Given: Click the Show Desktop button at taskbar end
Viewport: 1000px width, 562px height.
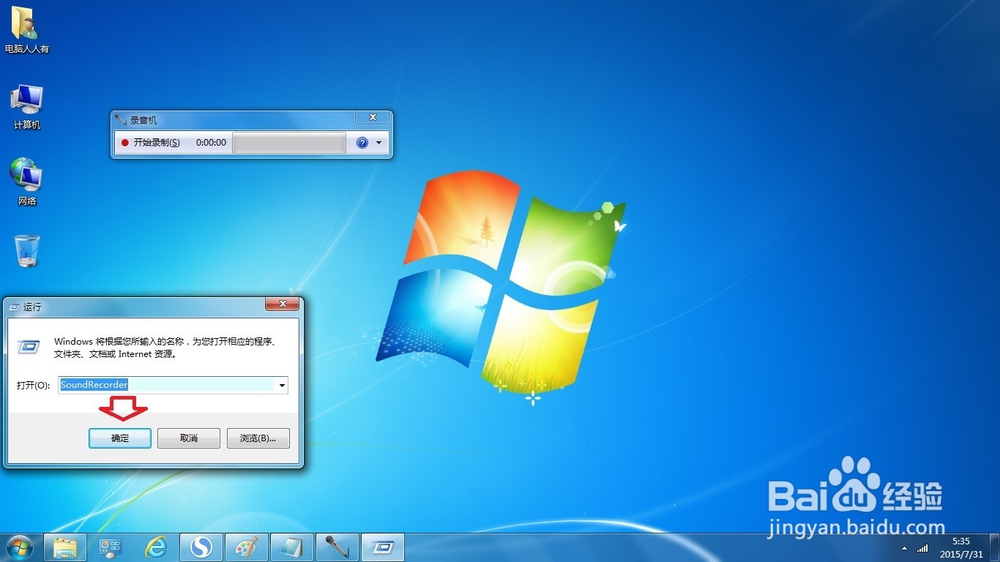Looking at the screenshot, I should [x=995, y=547].
